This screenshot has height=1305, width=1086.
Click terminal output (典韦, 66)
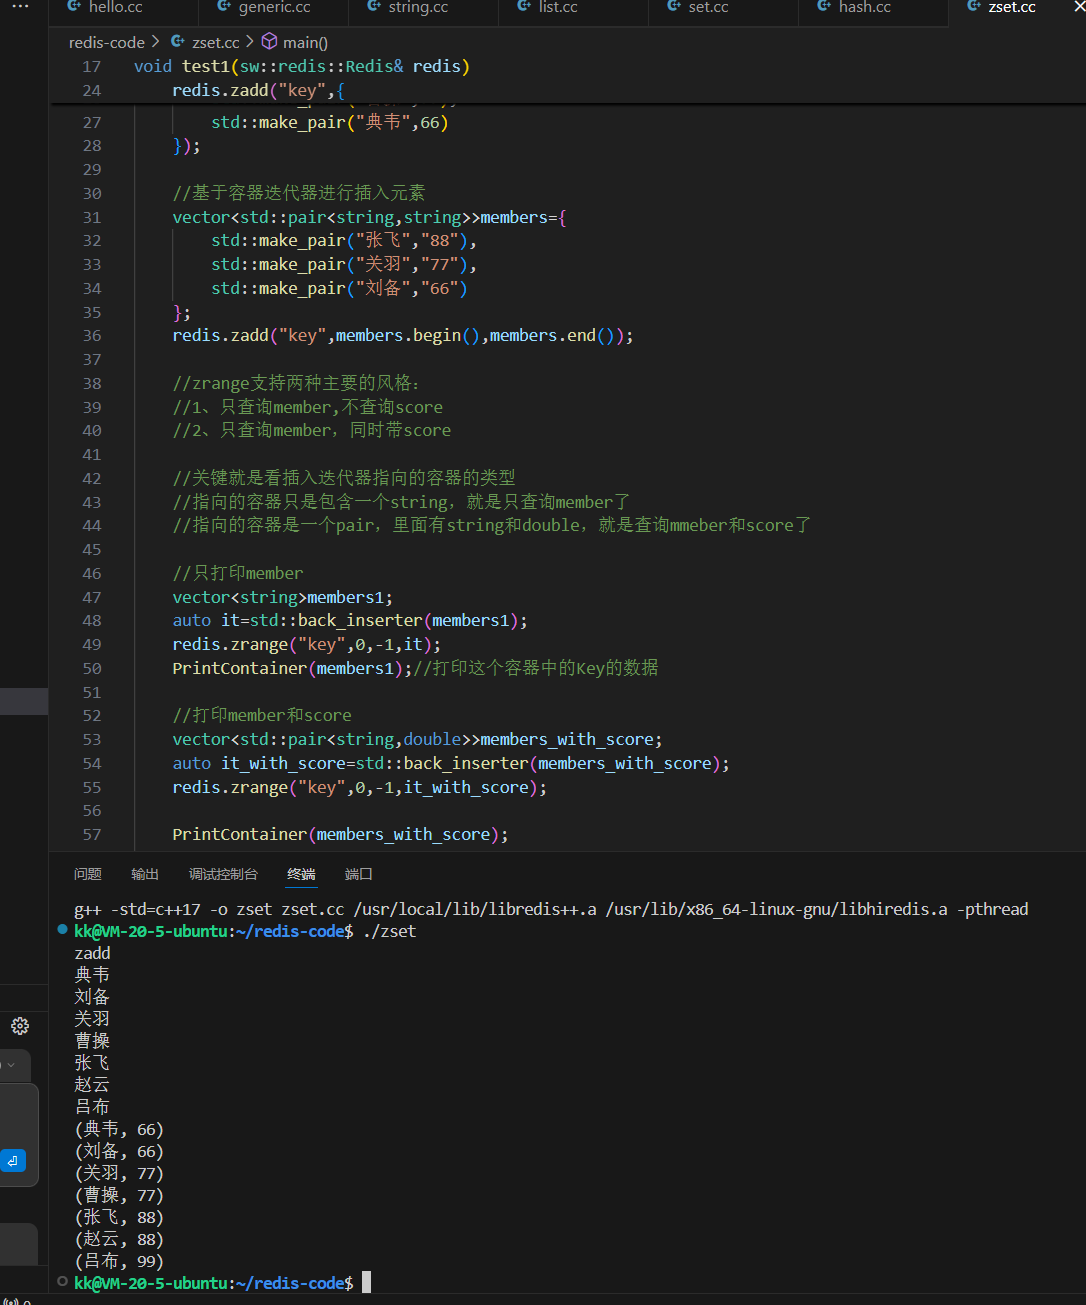119,1129
